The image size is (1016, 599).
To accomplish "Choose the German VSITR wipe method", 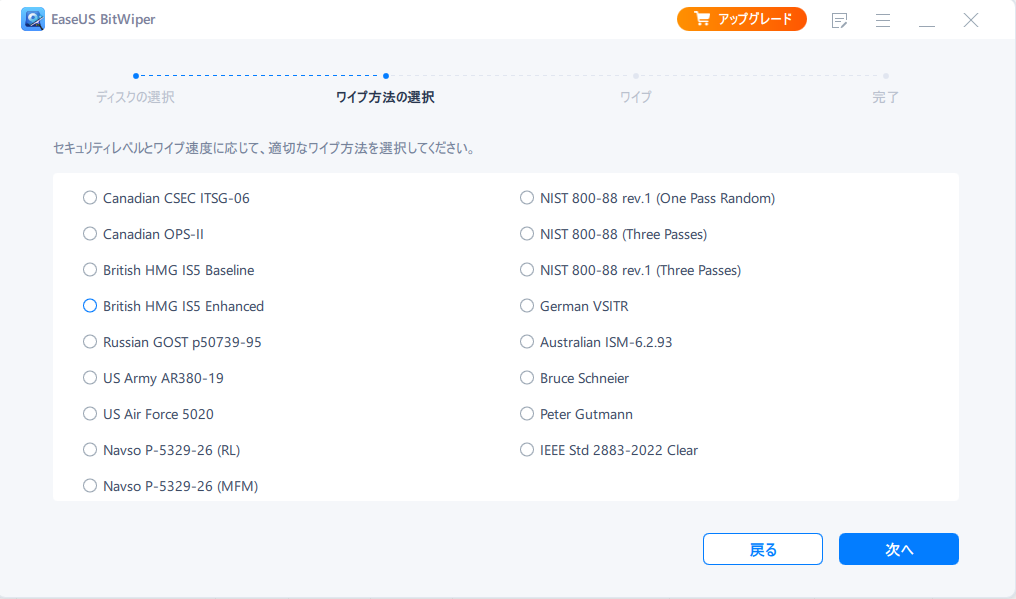I will [x=527, y=305].
